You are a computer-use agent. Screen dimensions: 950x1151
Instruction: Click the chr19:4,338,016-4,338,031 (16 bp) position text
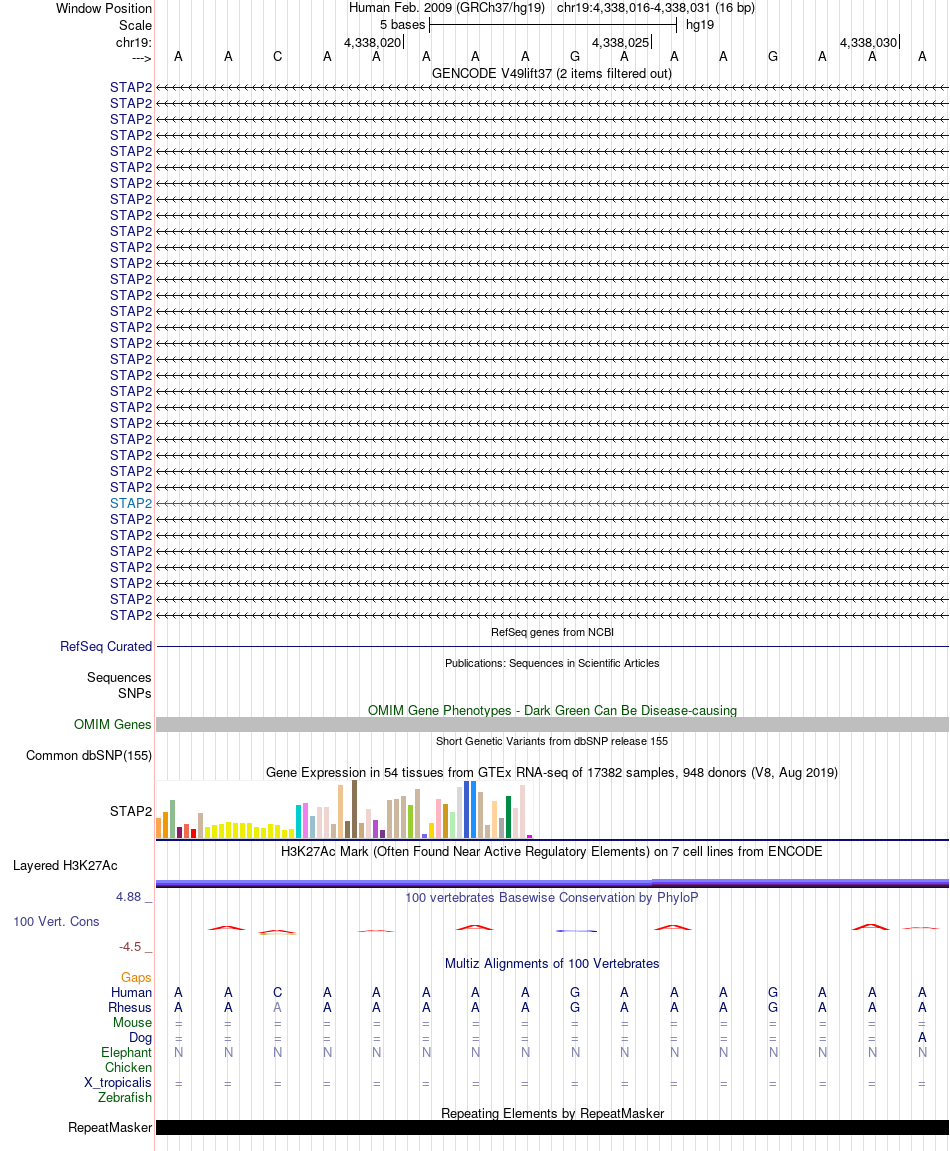[656, 8]
